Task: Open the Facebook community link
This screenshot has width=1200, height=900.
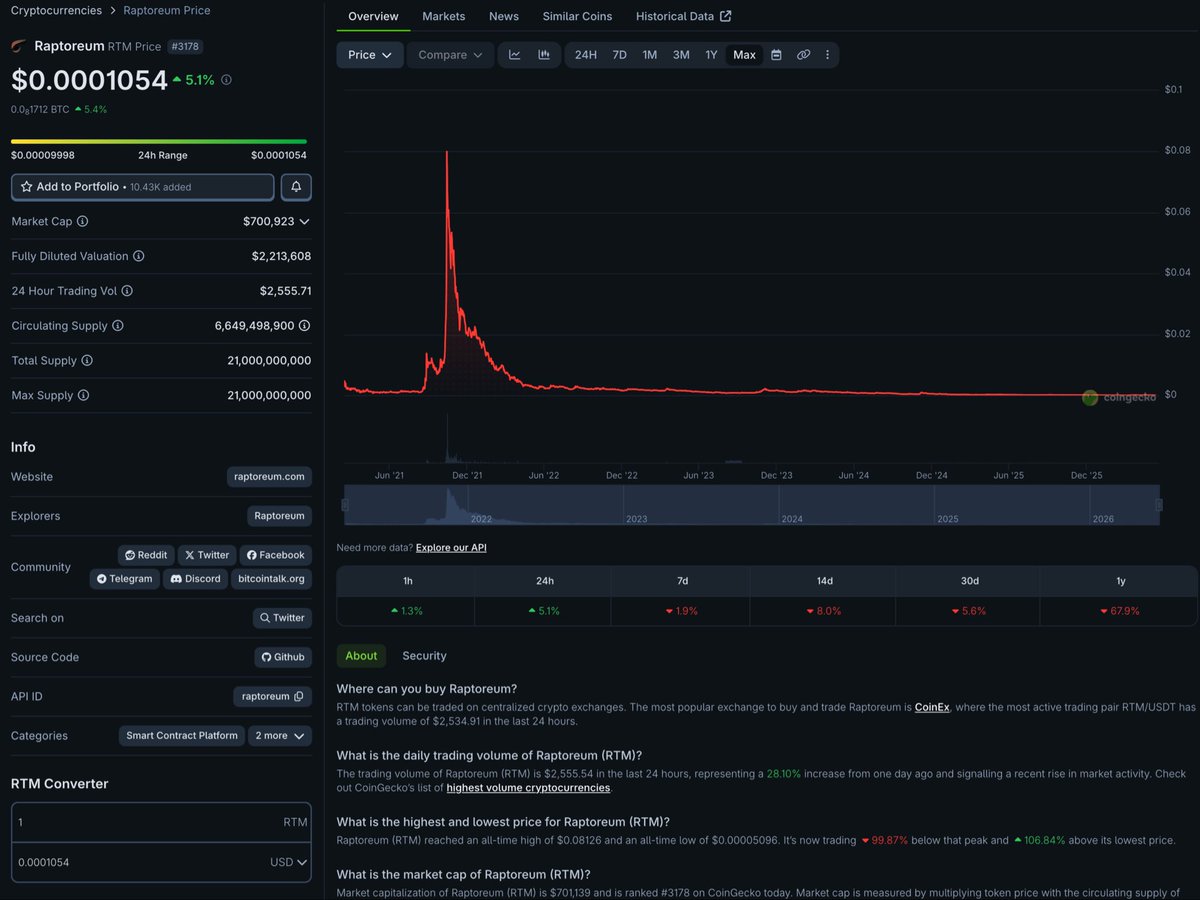Action: click(x=275, y=555)
